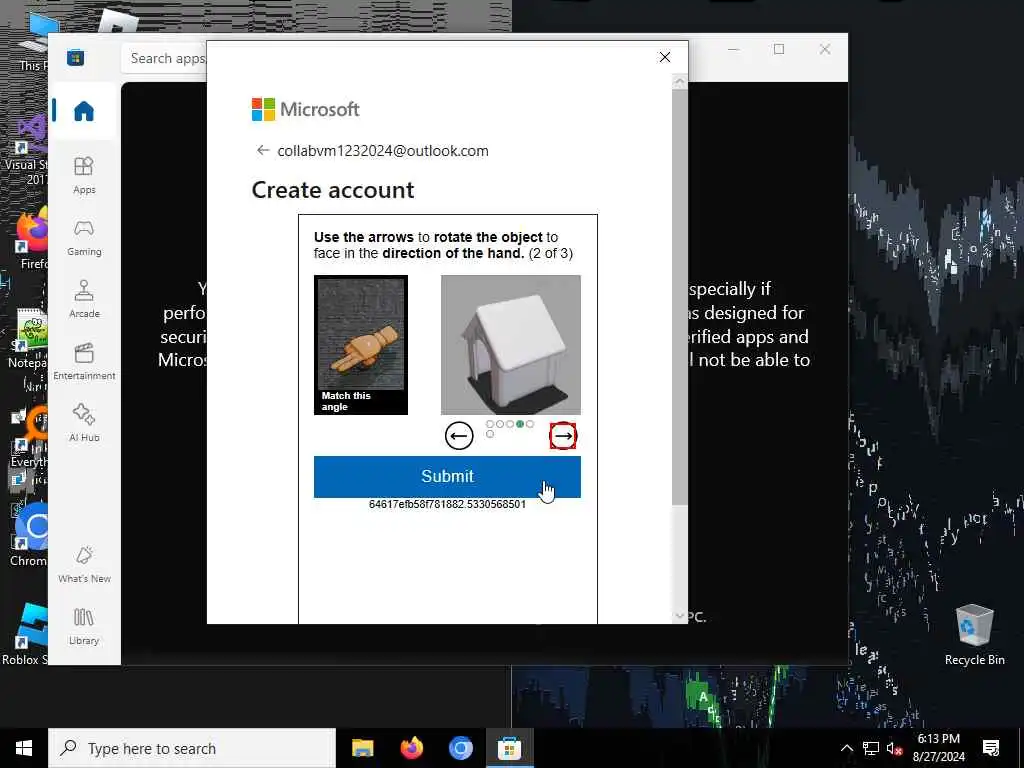Viewport: 1024px width, 768px height.
Task: Submit the captcha answer
Action: 447,476
